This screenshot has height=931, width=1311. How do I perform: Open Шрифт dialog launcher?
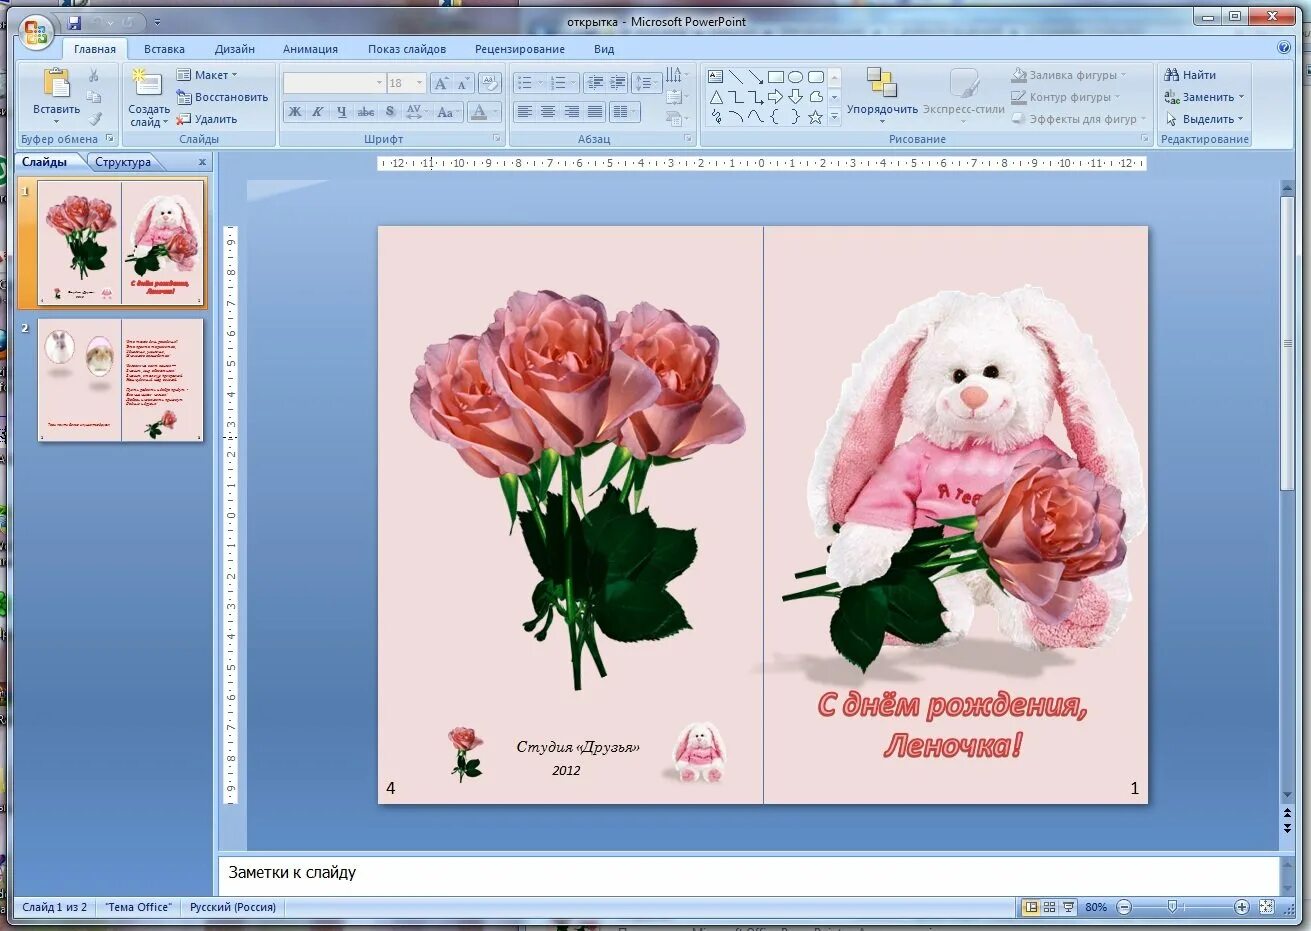497,139
